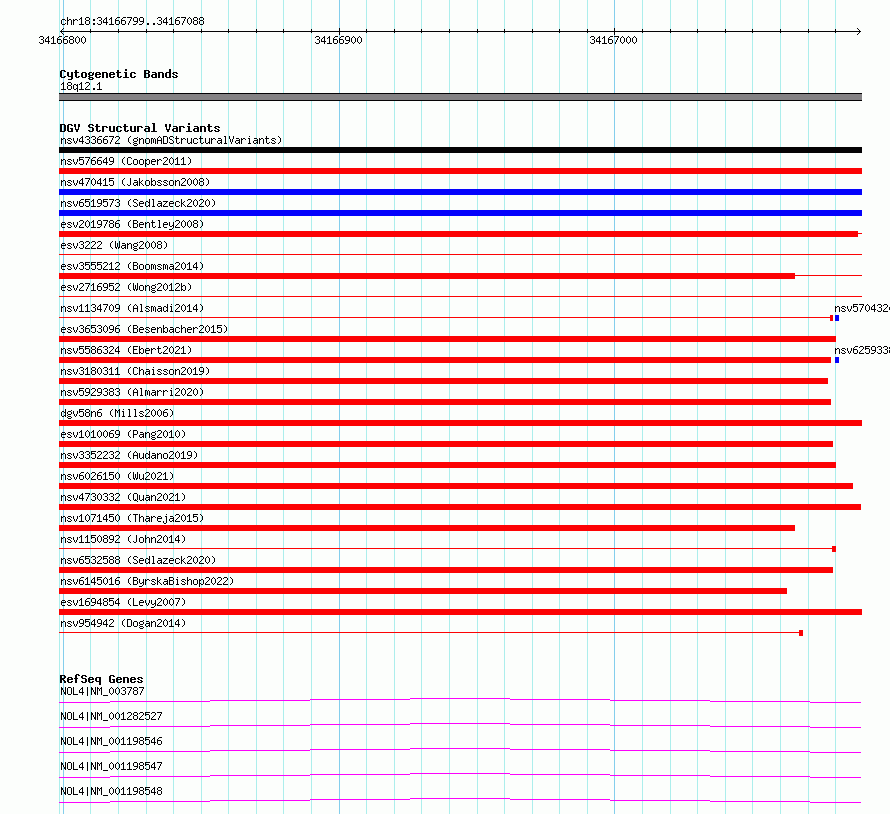The image size is (890, 814).
Task: Select variant nsv1071450 (Thareja2015) label
Action: pos(132,518)
